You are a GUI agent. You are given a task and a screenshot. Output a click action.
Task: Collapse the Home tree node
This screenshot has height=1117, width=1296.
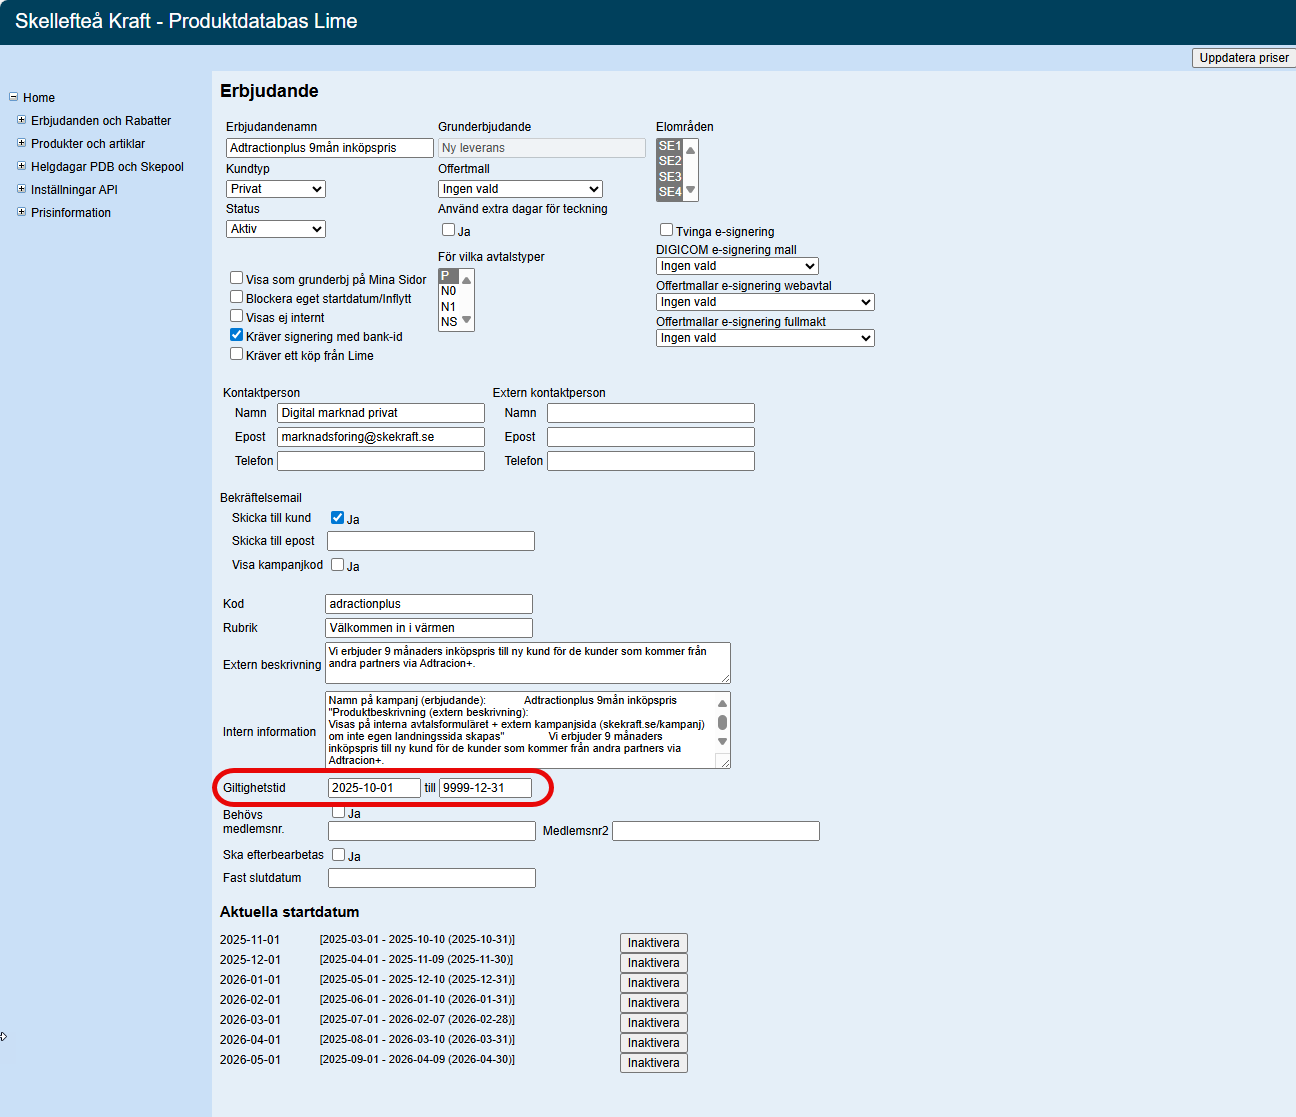pyautogui.click(x=14, y=97)
